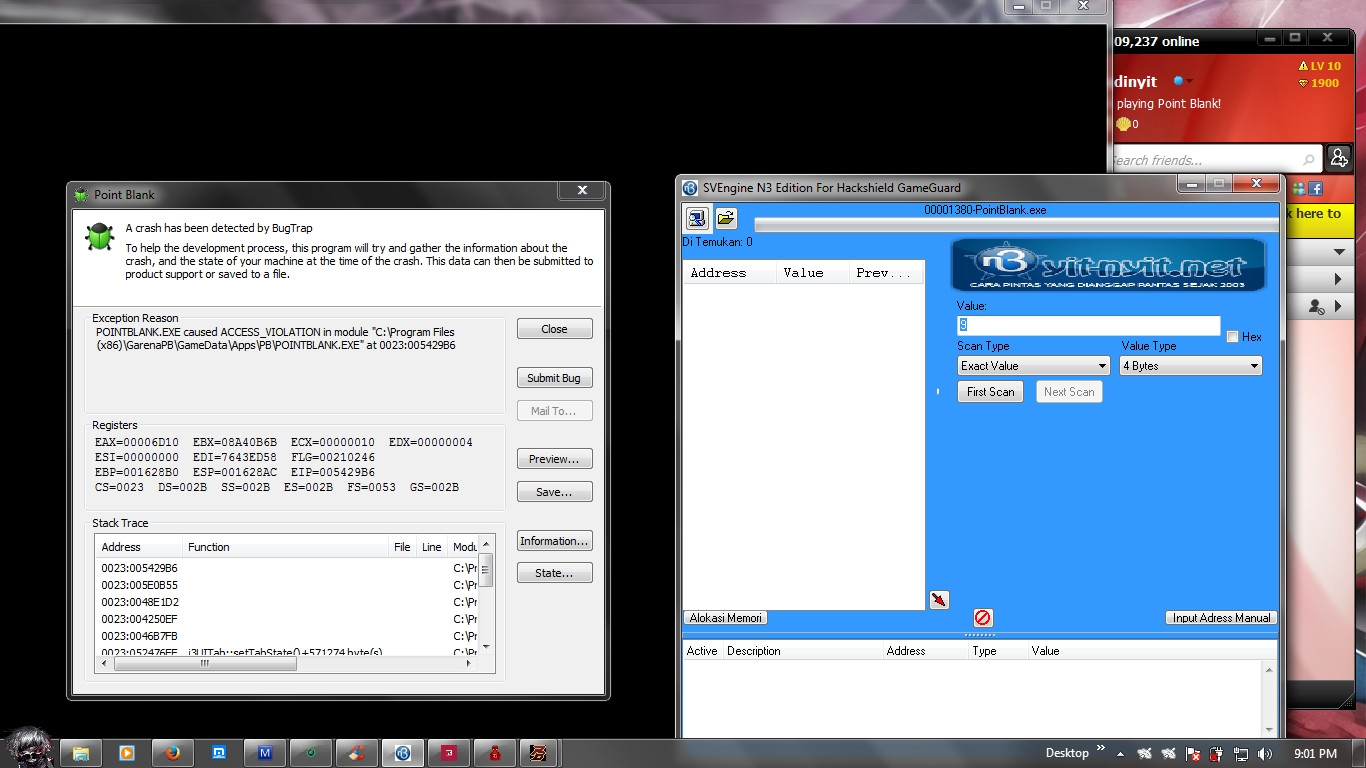Click the red arrow add-address icon

click(x=939, y=600)
